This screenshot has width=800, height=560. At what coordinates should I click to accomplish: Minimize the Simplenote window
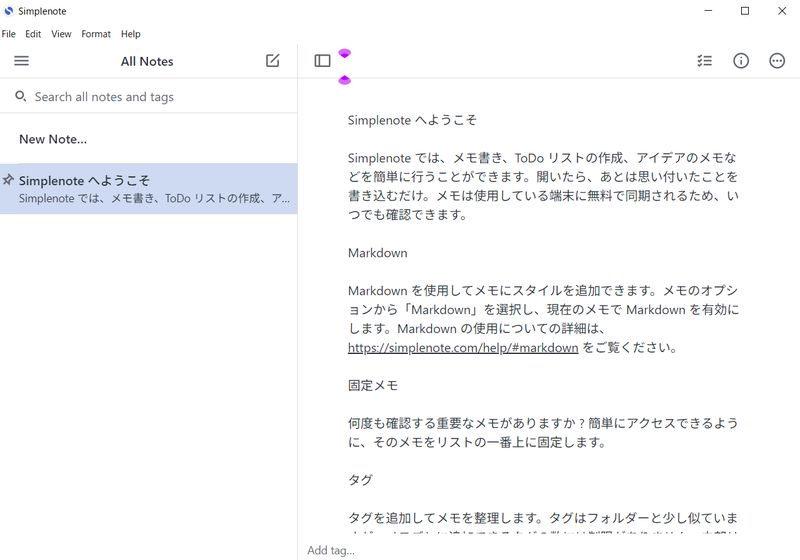click(708, 11)
